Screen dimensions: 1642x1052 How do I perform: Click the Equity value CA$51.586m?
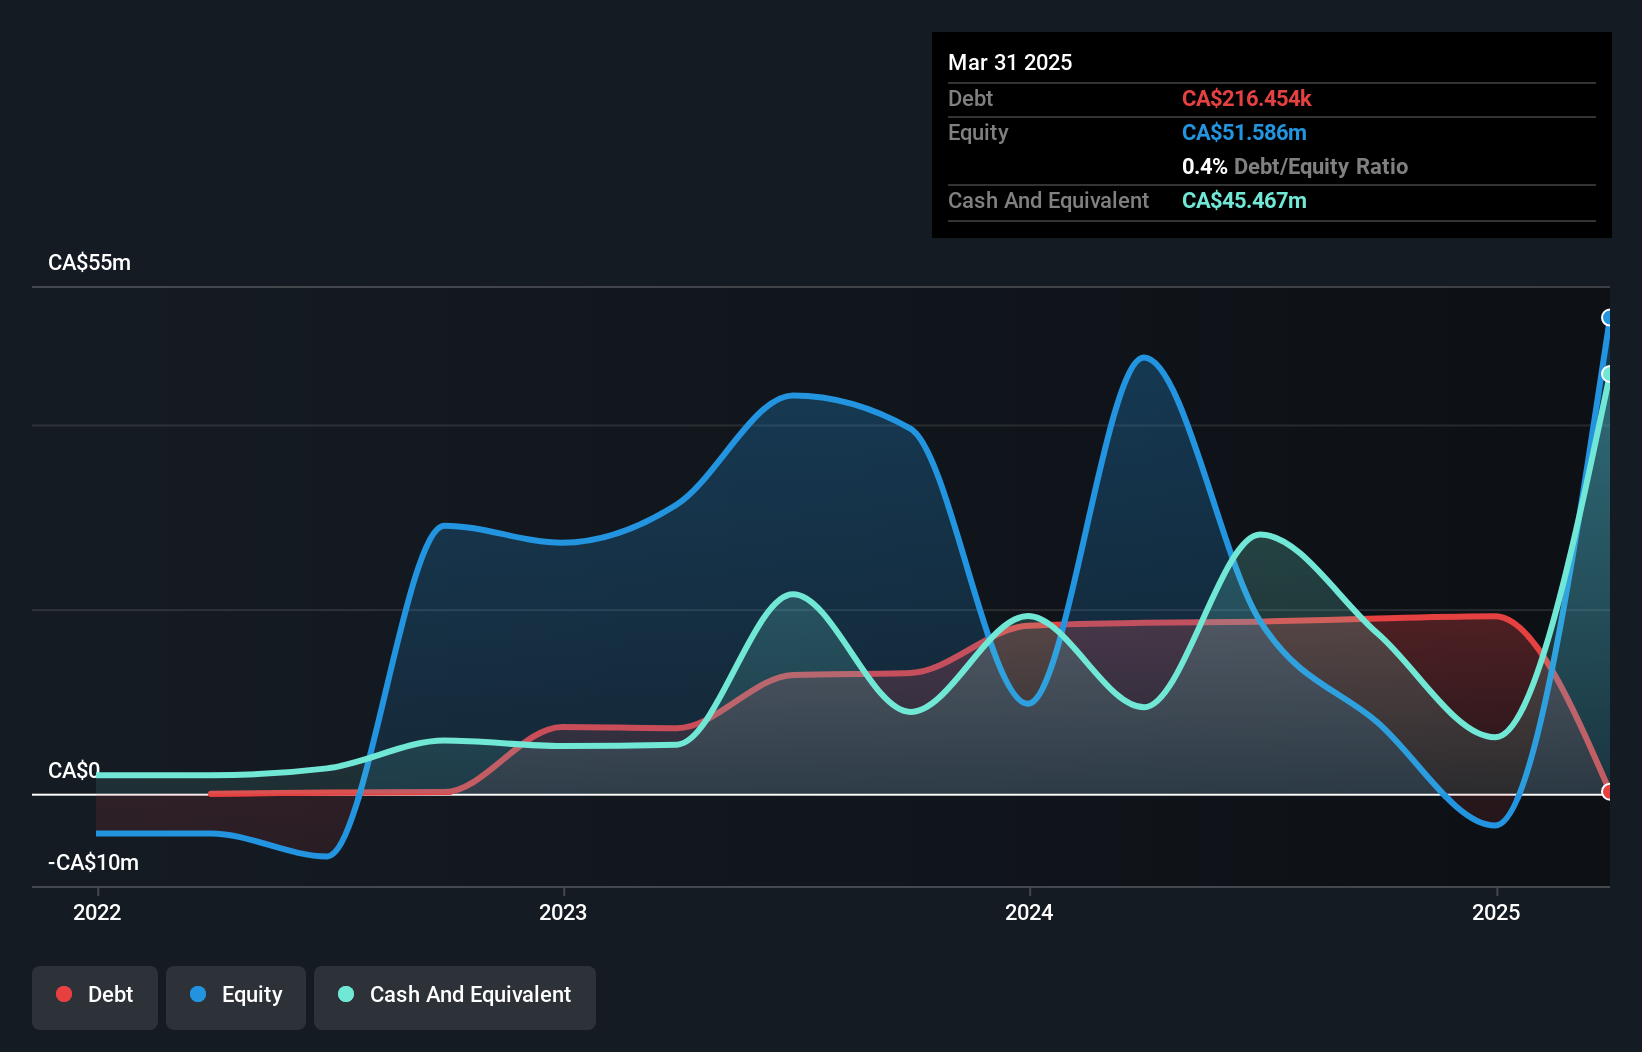tap(1244, 132)
